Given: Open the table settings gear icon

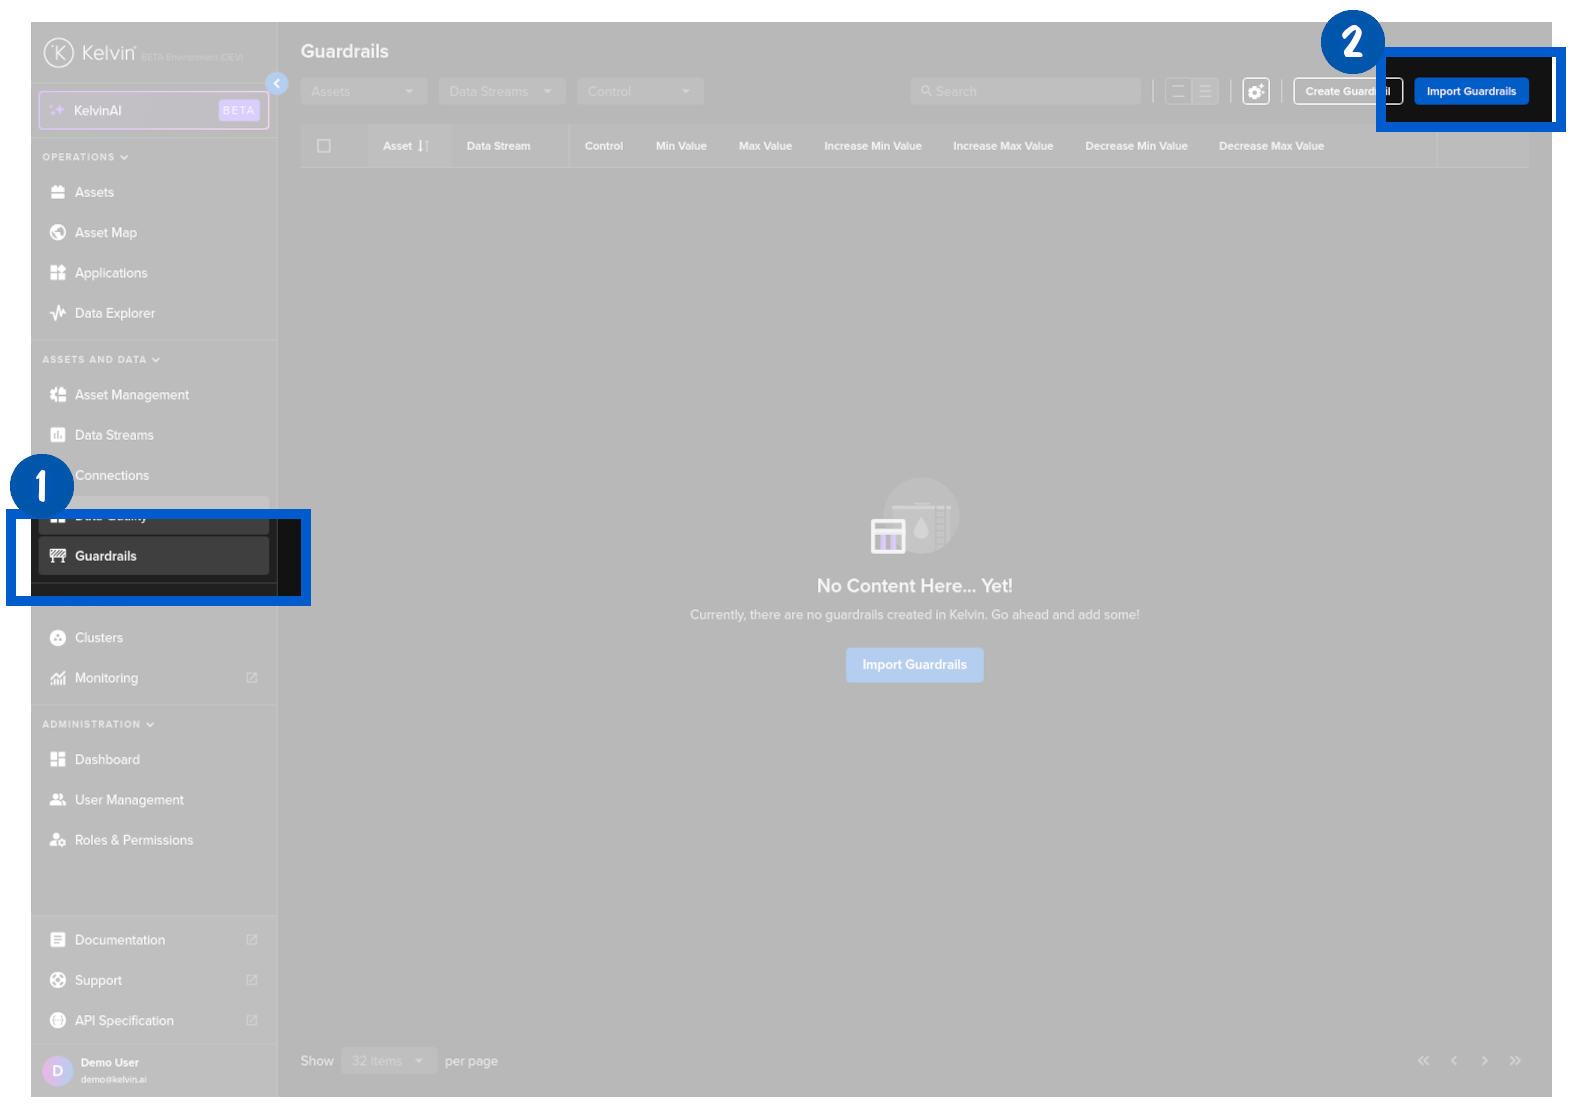Looking at the screenshot, I should pos(1256,91).
